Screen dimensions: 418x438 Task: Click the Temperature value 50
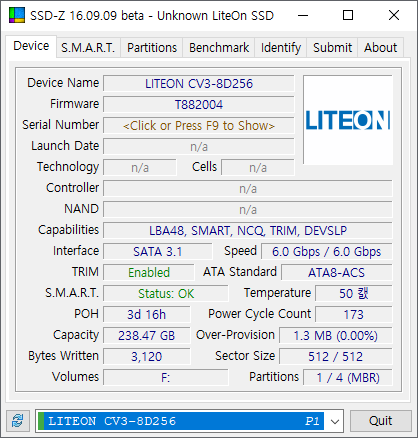pos(354,294)
